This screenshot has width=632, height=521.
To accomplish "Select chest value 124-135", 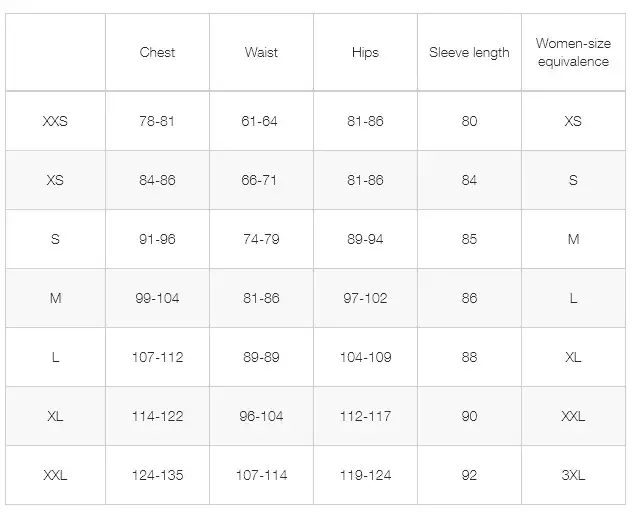I will [157, 475].
